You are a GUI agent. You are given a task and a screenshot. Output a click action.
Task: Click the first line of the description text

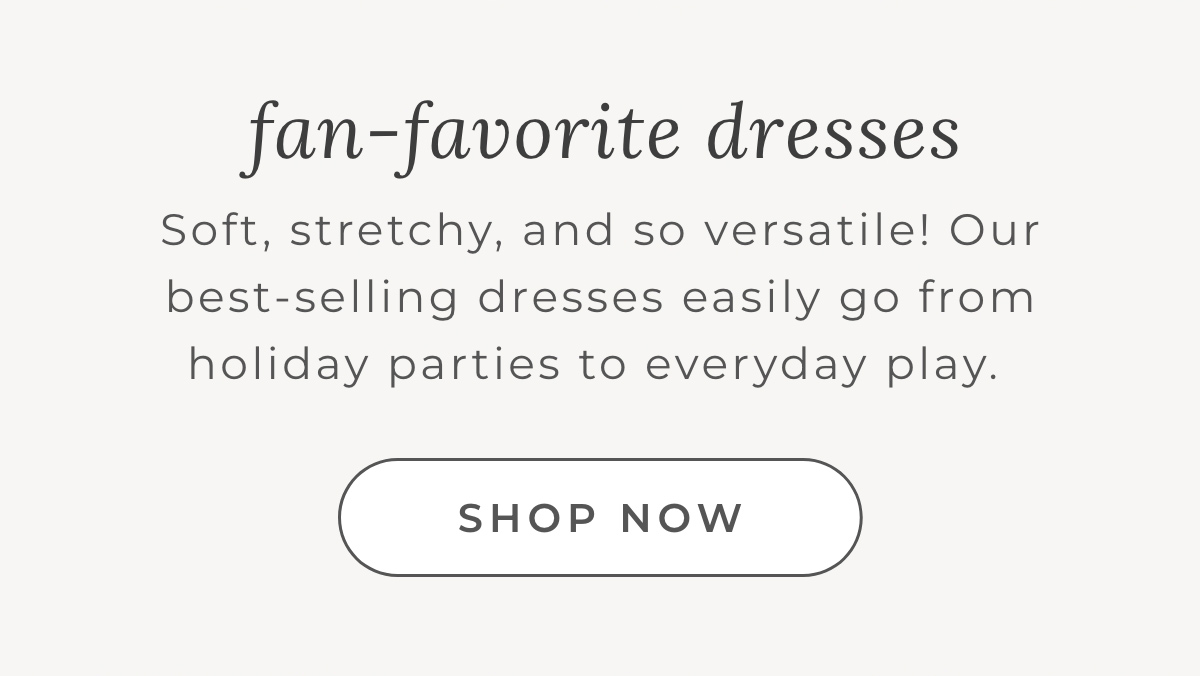point(600,230)
